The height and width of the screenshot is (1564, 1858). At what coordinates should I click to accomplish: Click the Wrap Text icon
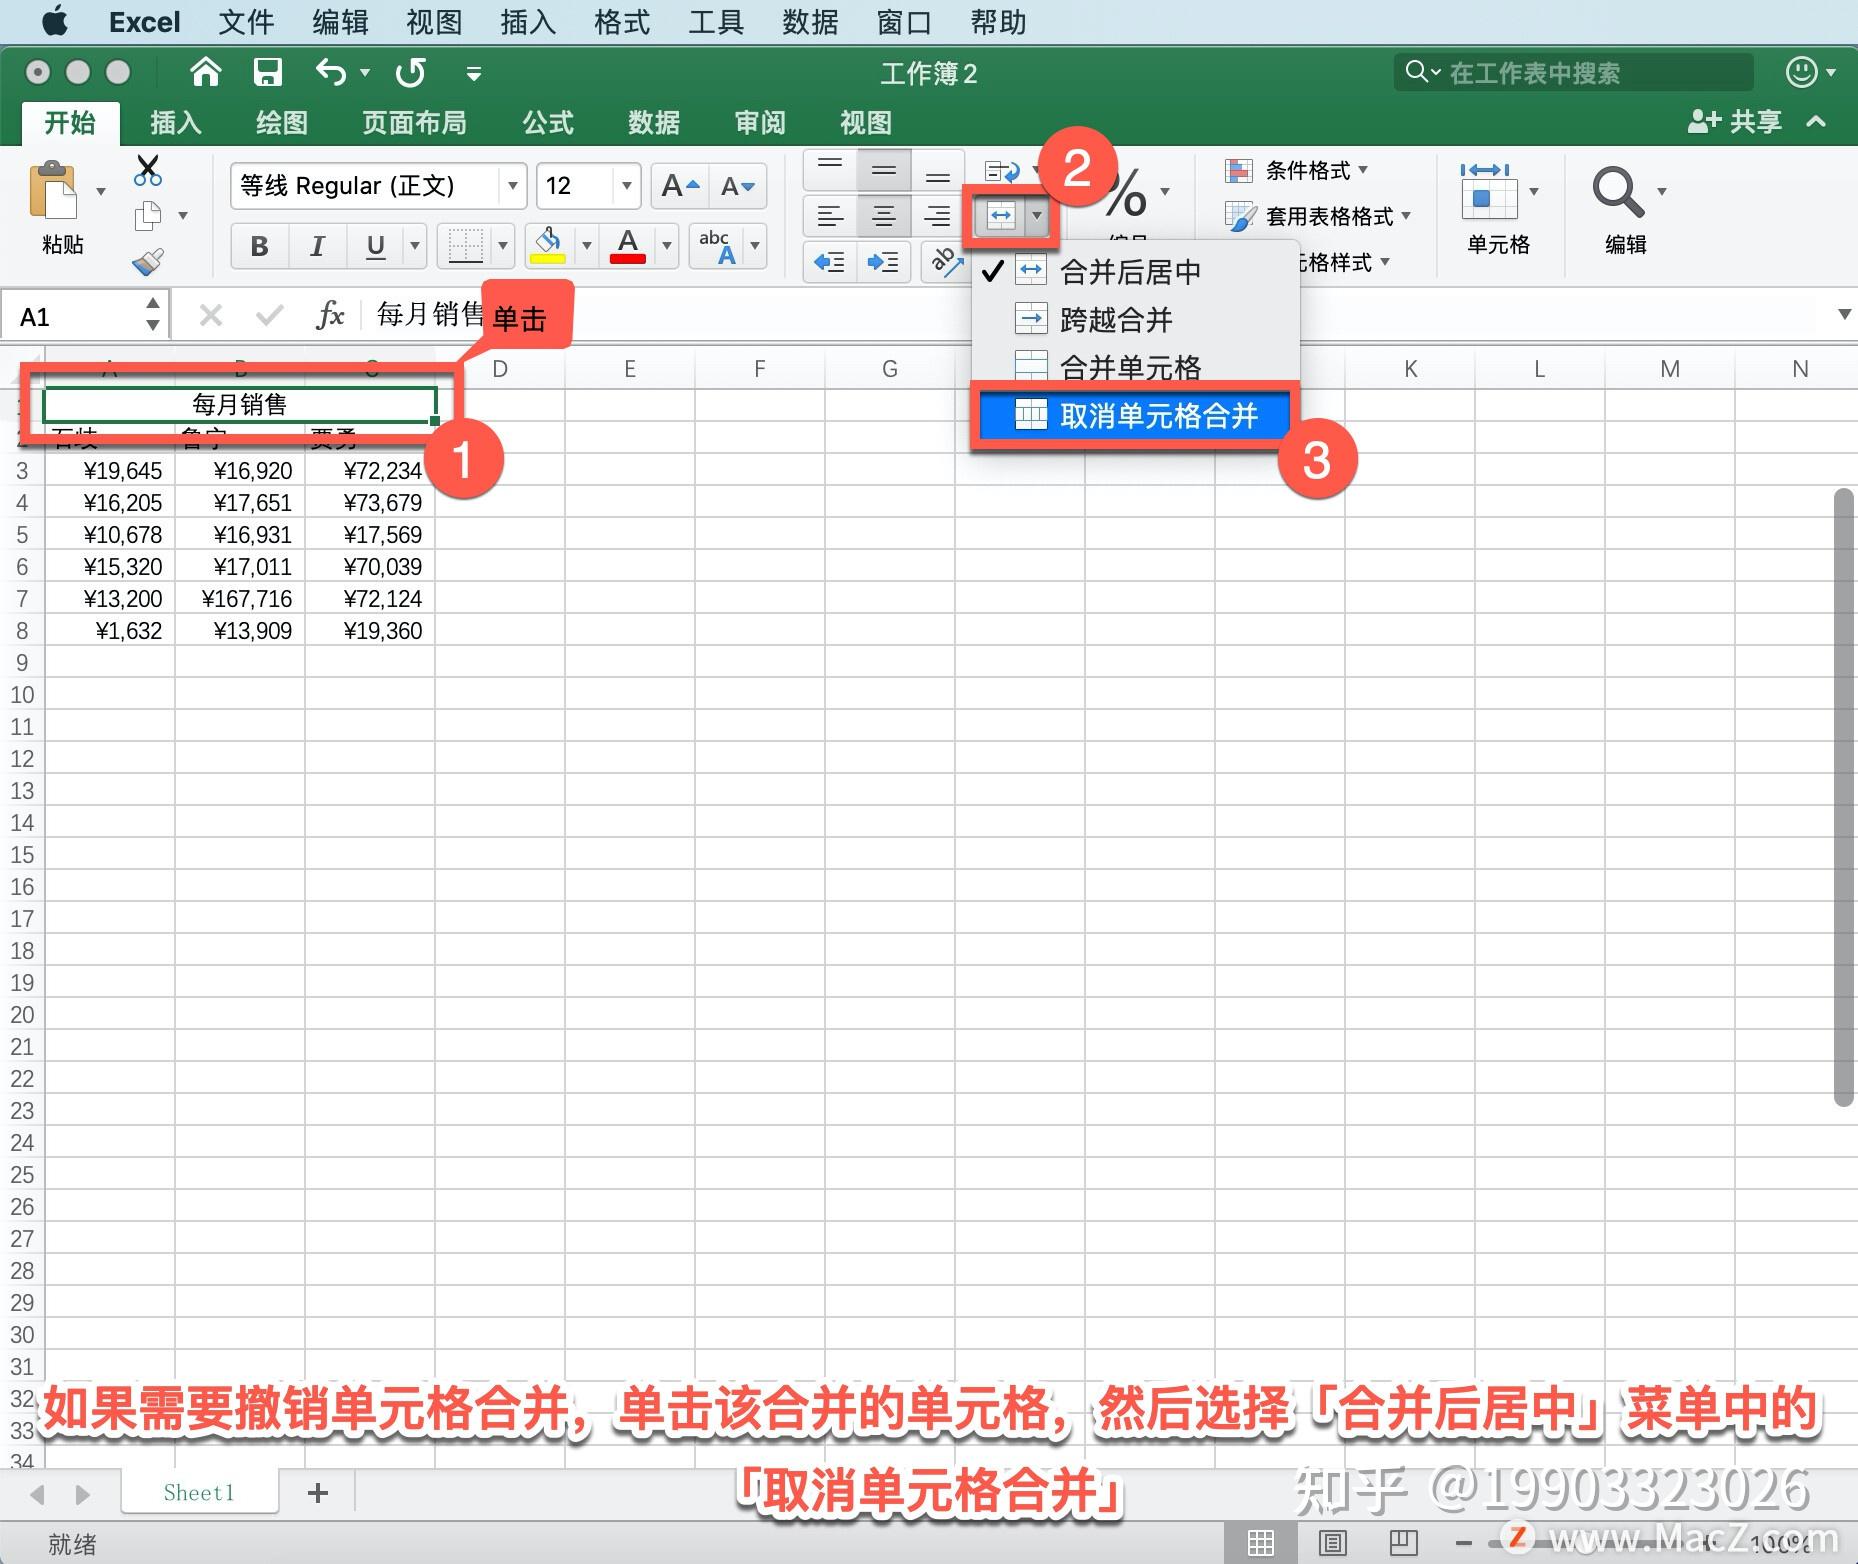(1002, 172)
